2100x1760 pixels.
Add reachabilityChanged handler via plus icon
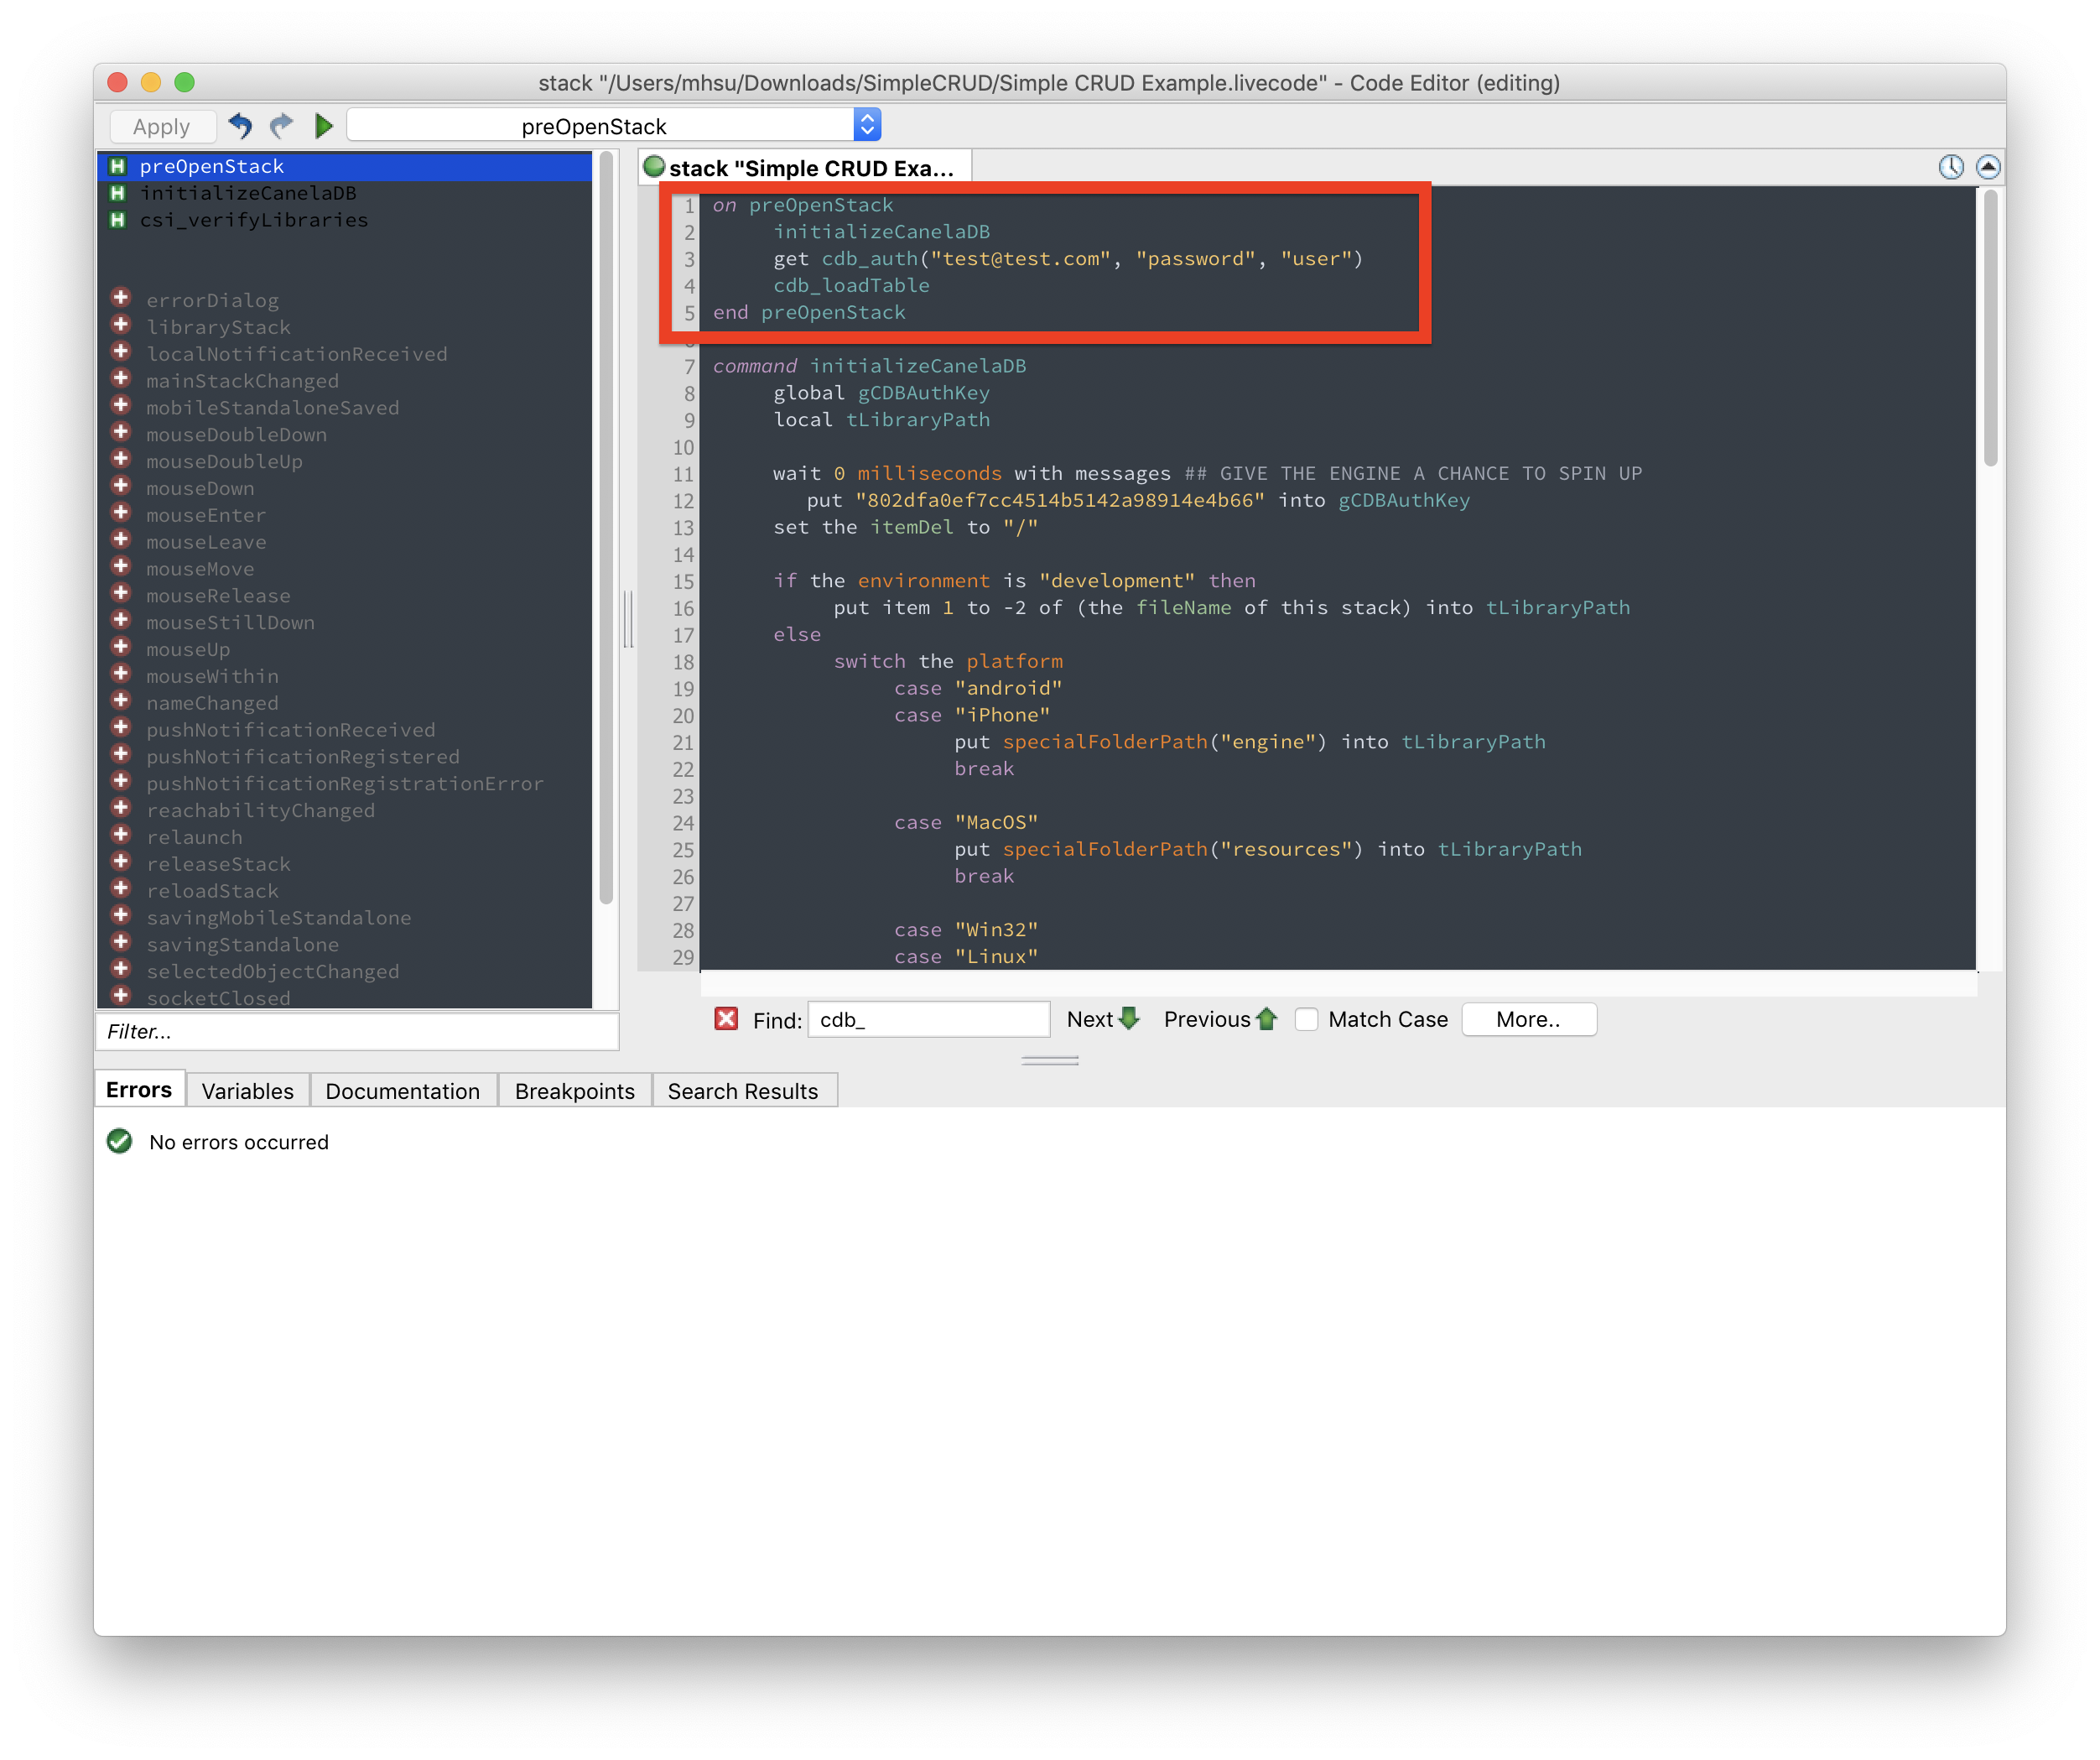click(x=121, y=809)
